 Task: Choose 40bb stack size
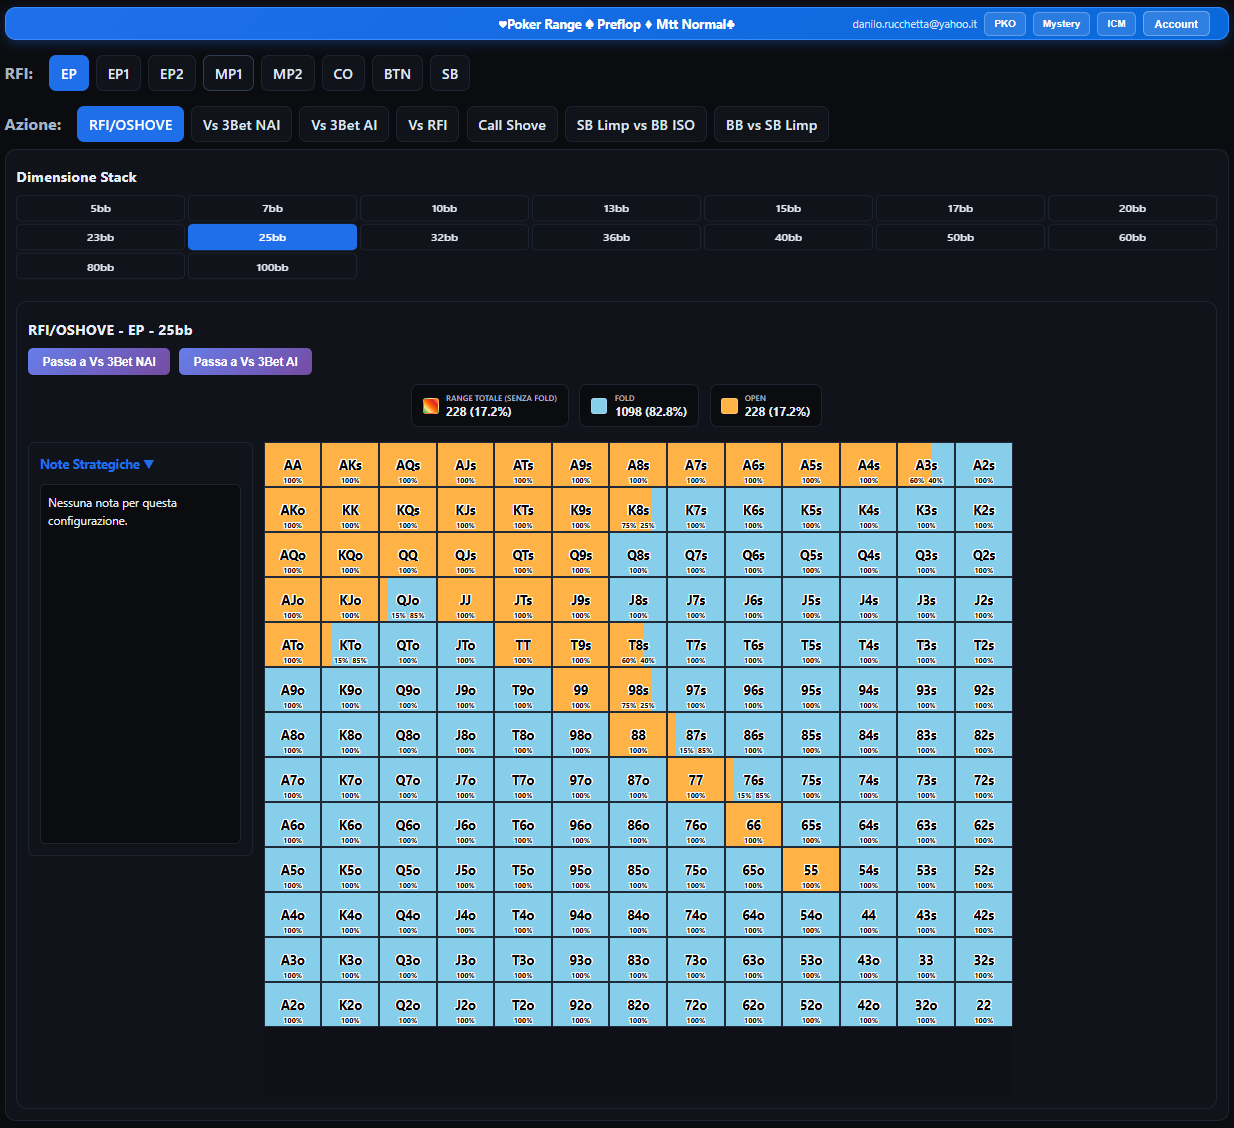[x=789, y=238]
